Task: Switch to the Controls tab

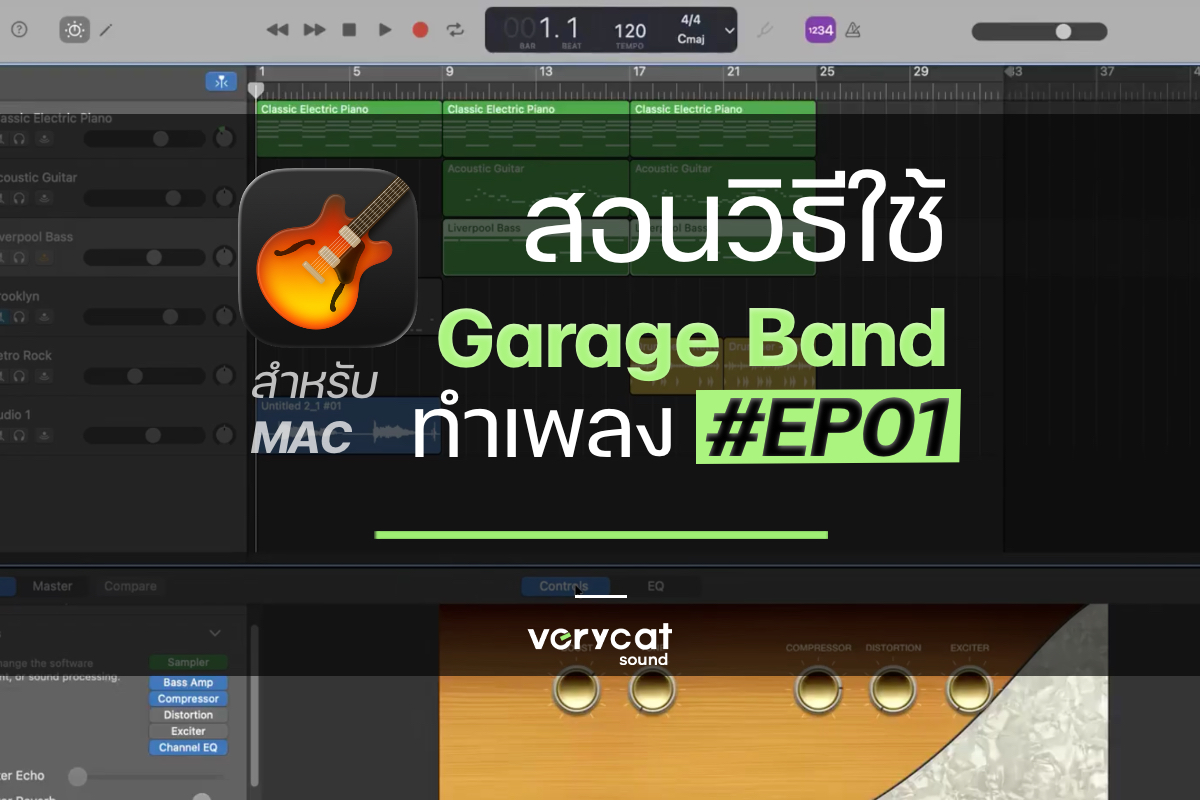Action: coord(564,586)
